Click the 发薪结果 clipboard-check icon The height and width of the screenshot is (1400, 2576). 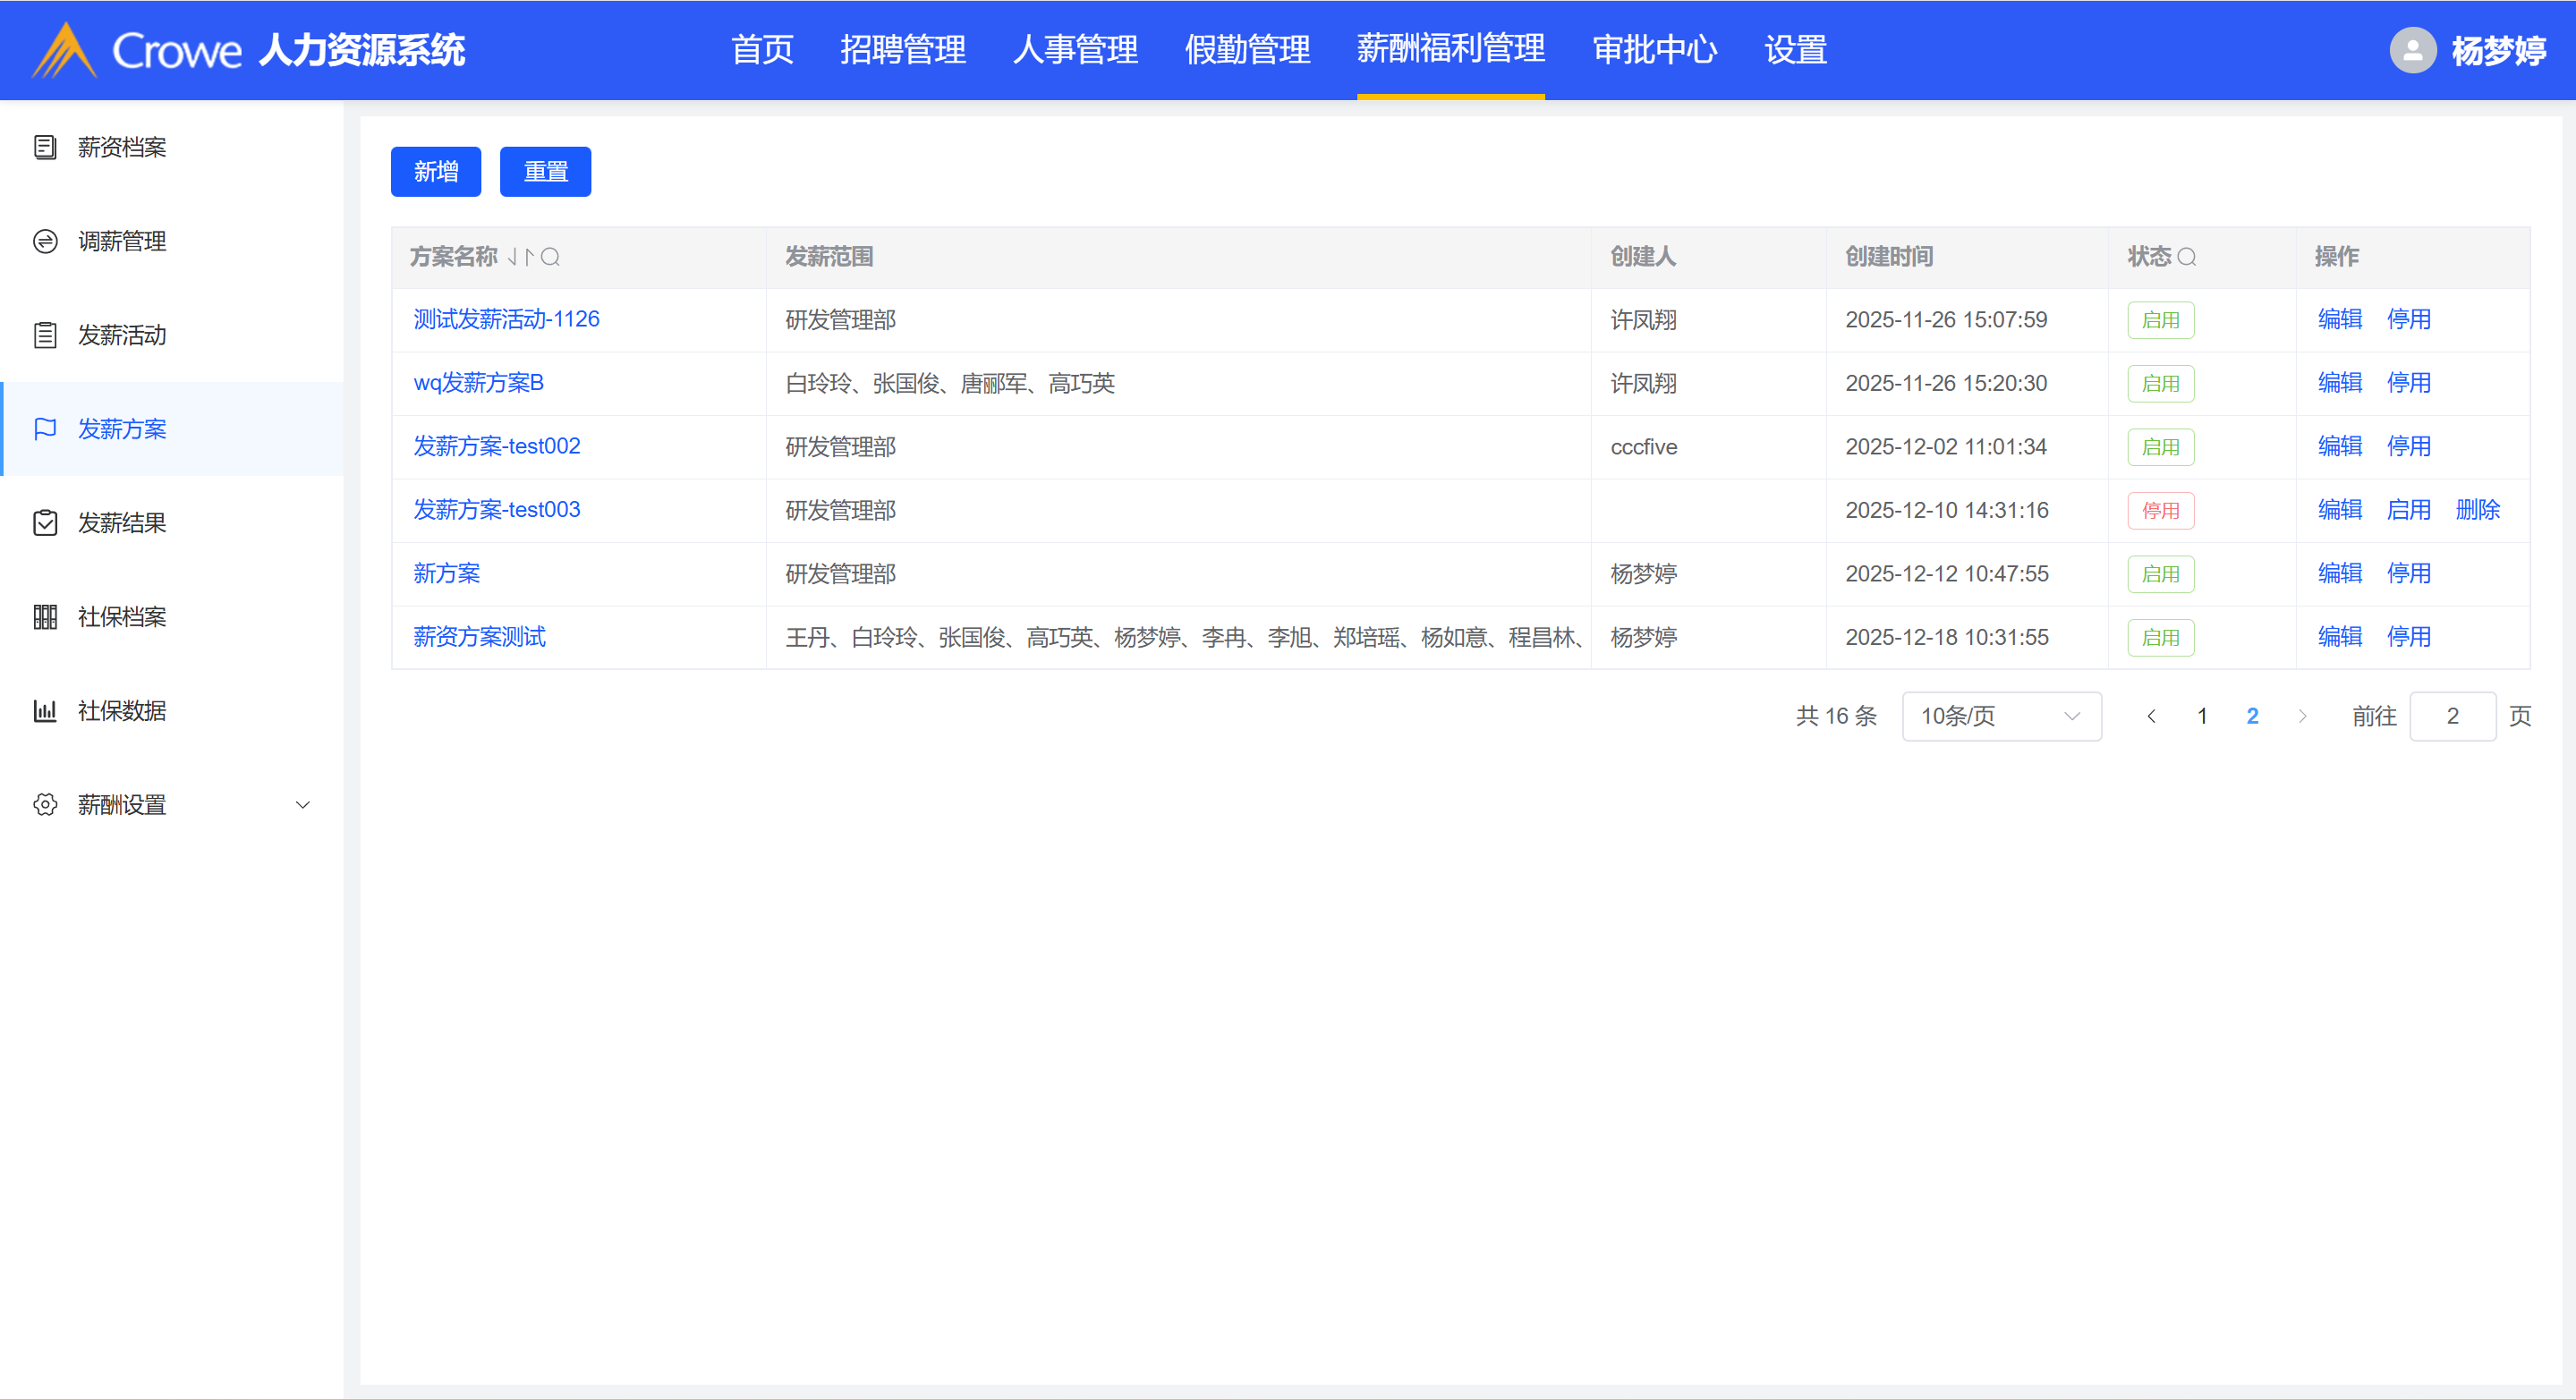(x=45, y=523)
